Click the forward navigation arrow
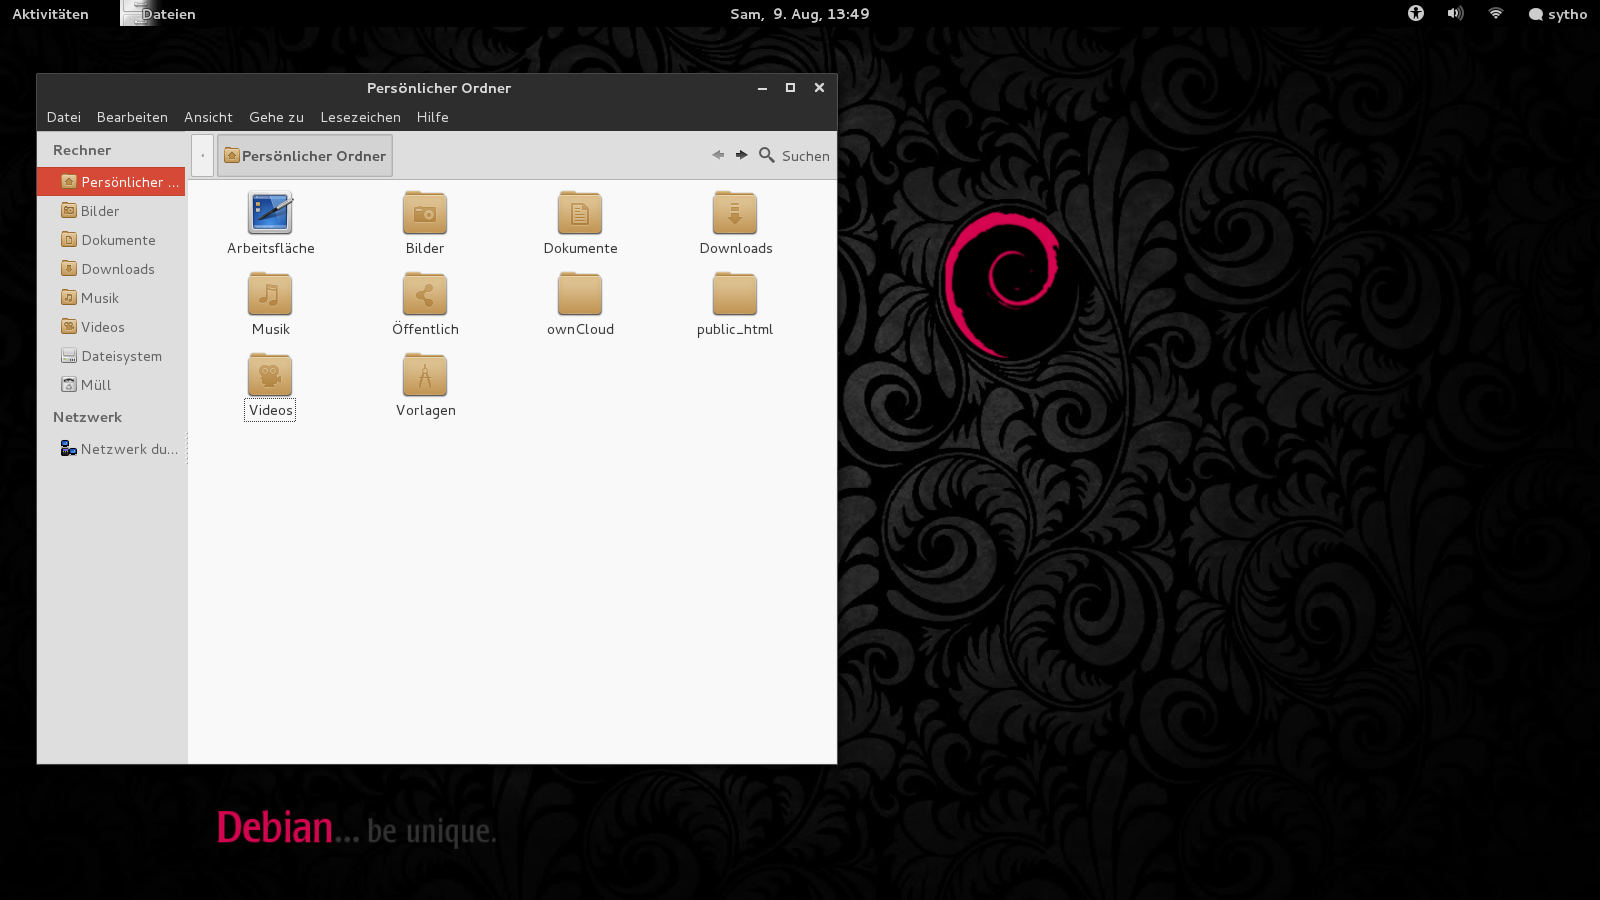The height and width of the screenshot is (900, 1600). (x=741, y=155)
